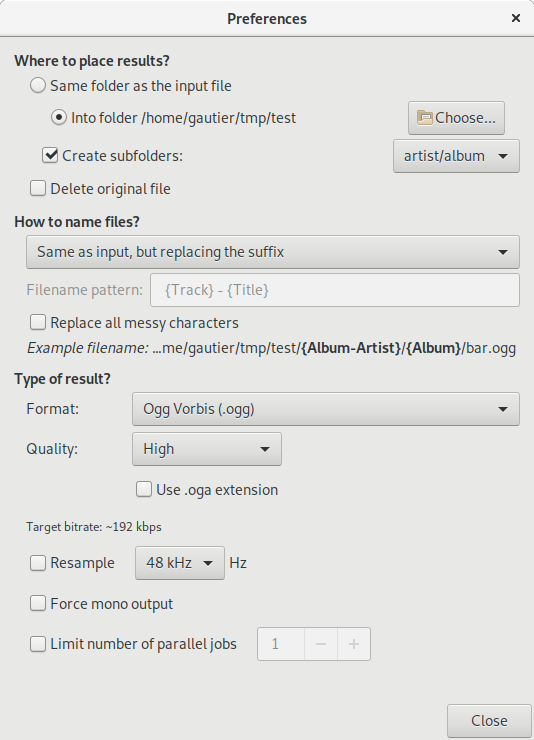Image resolution: width=534 pixels, height=740 pixels.
Task: Toggle the Resample checkbox
Action: coord(38,563)
